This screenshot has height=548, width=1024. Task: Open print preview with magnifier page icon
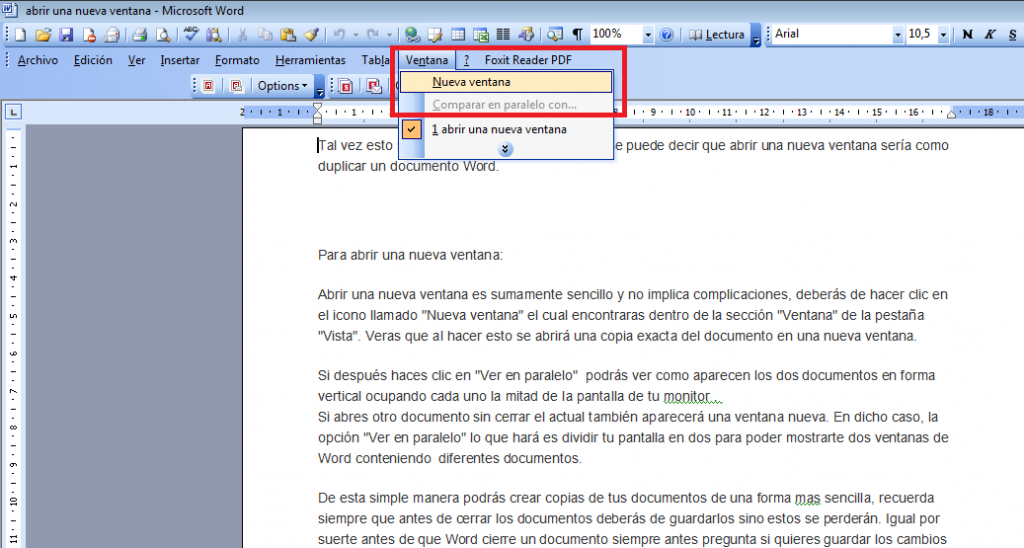click(x=163, y=35)
